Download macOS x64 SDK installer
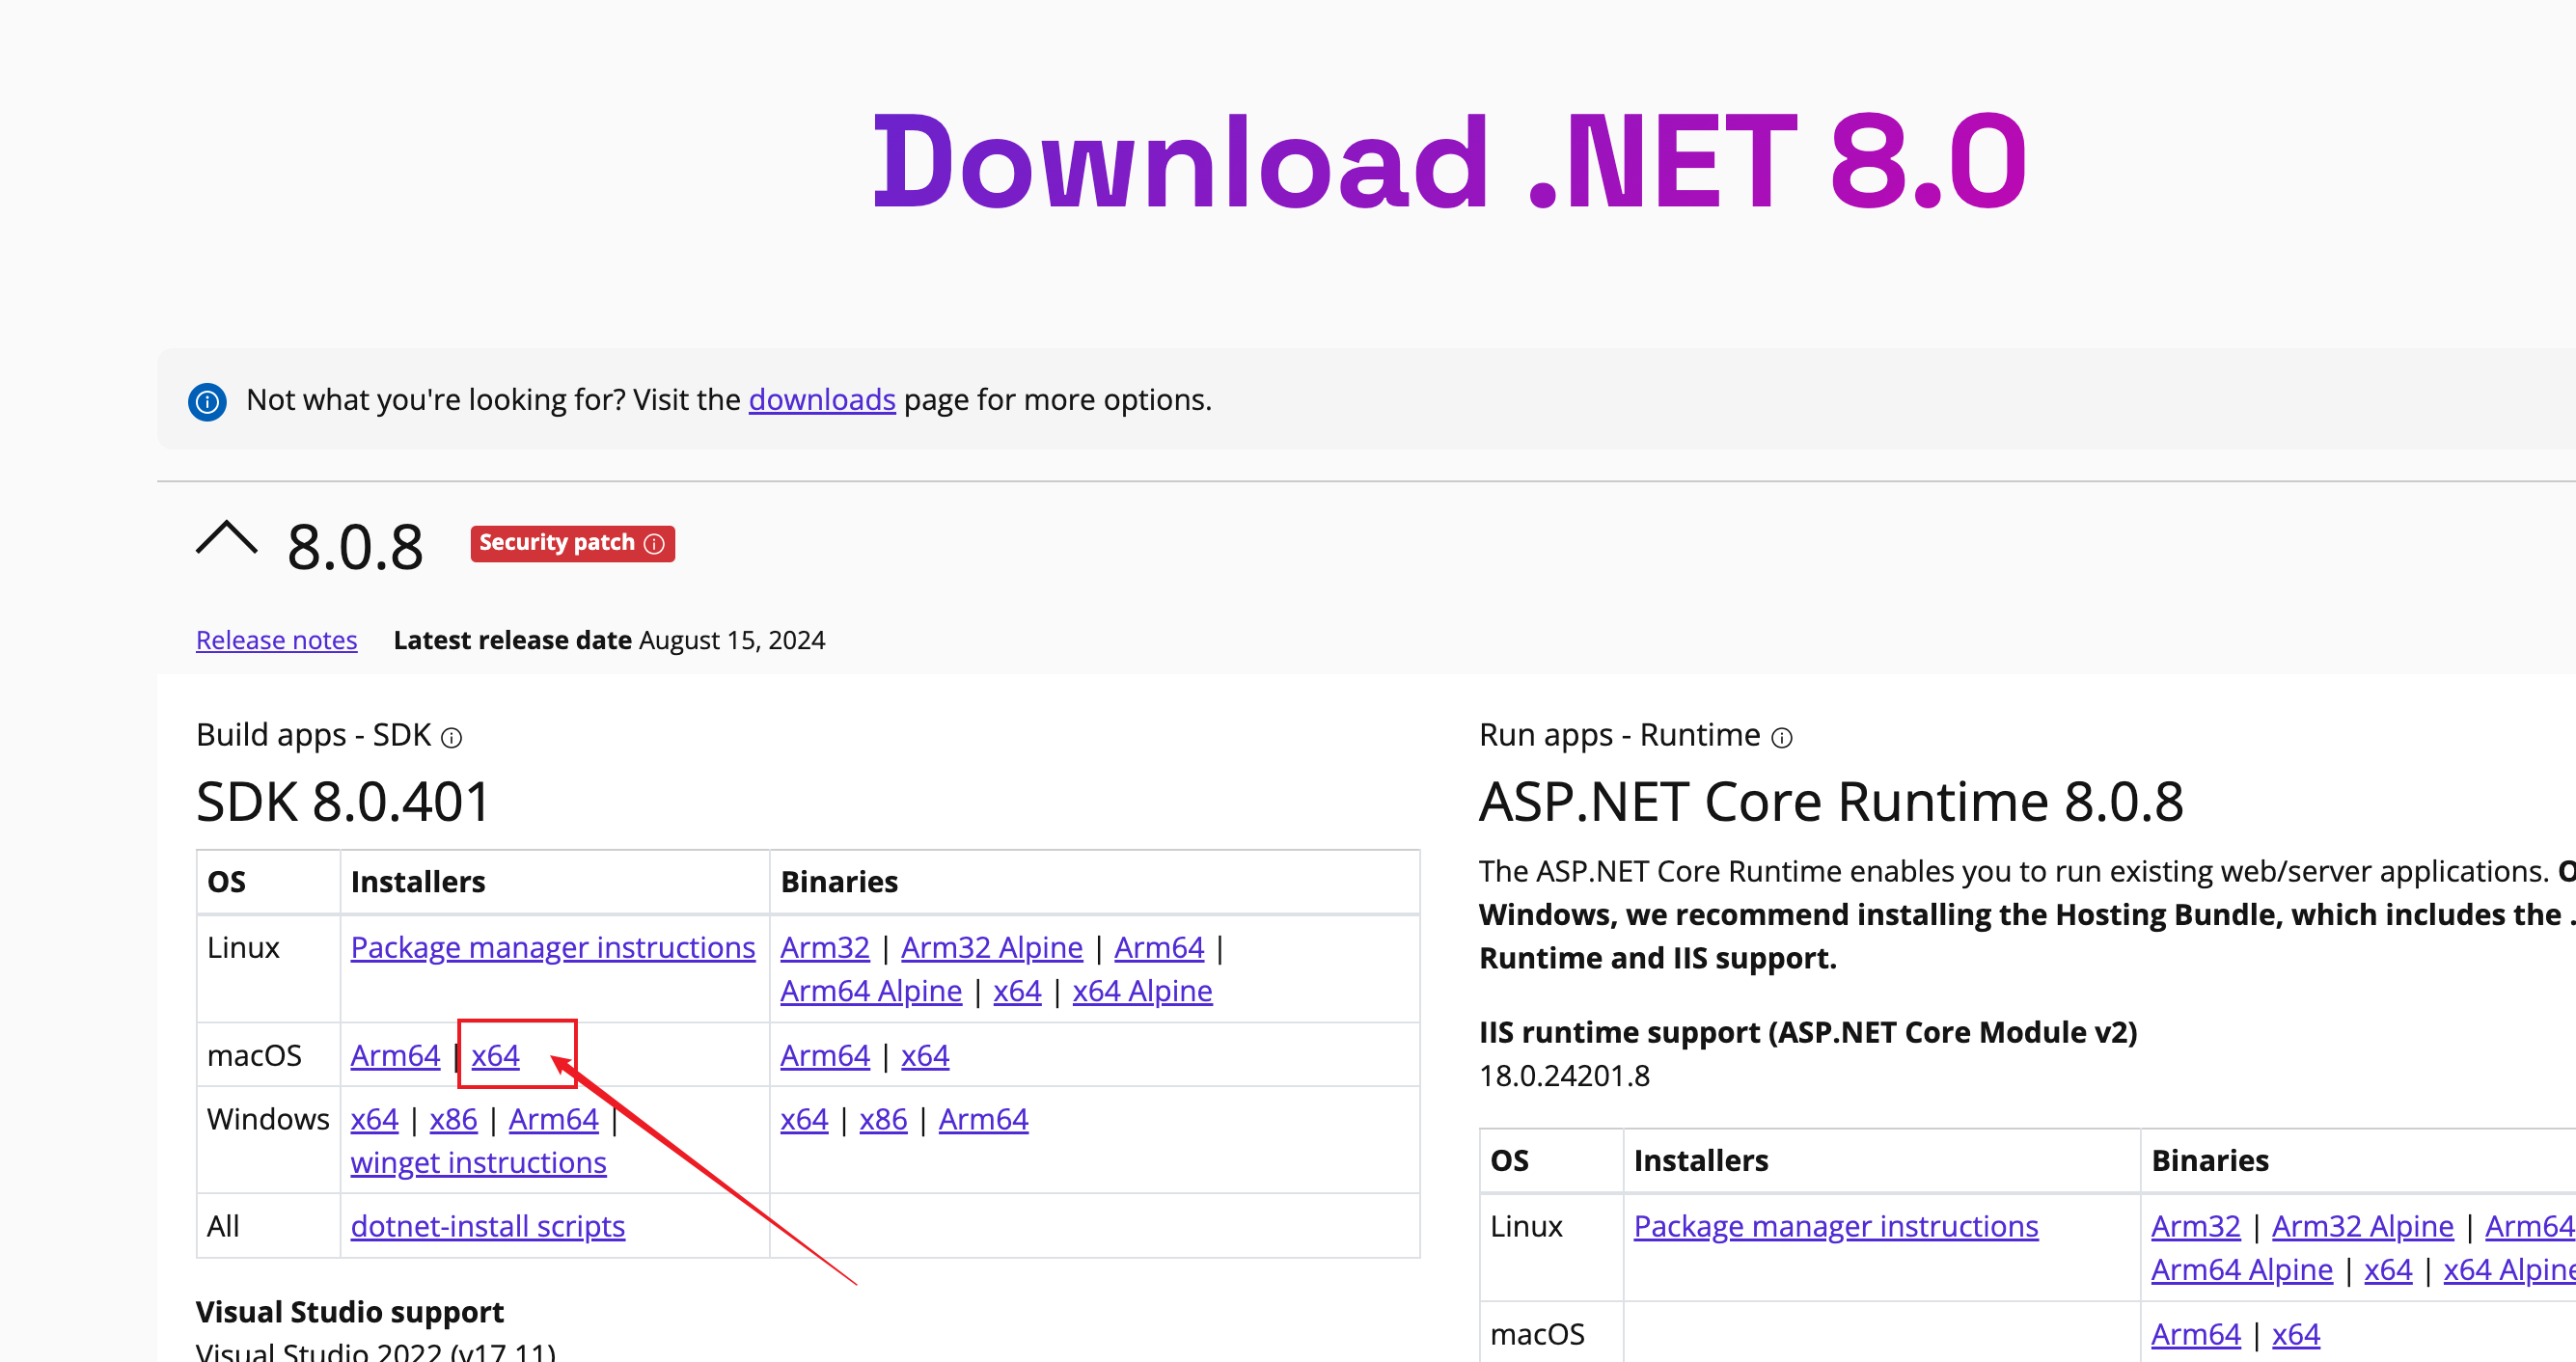 click(495, 1055)
